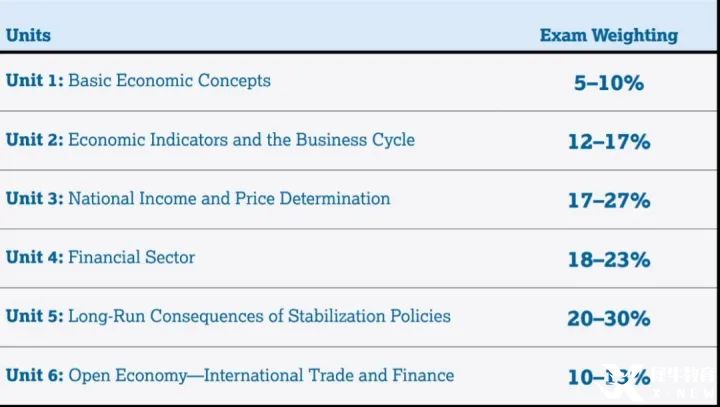
Task: Click the bold Unit 4 label
Action: click(x=34, y=257)
